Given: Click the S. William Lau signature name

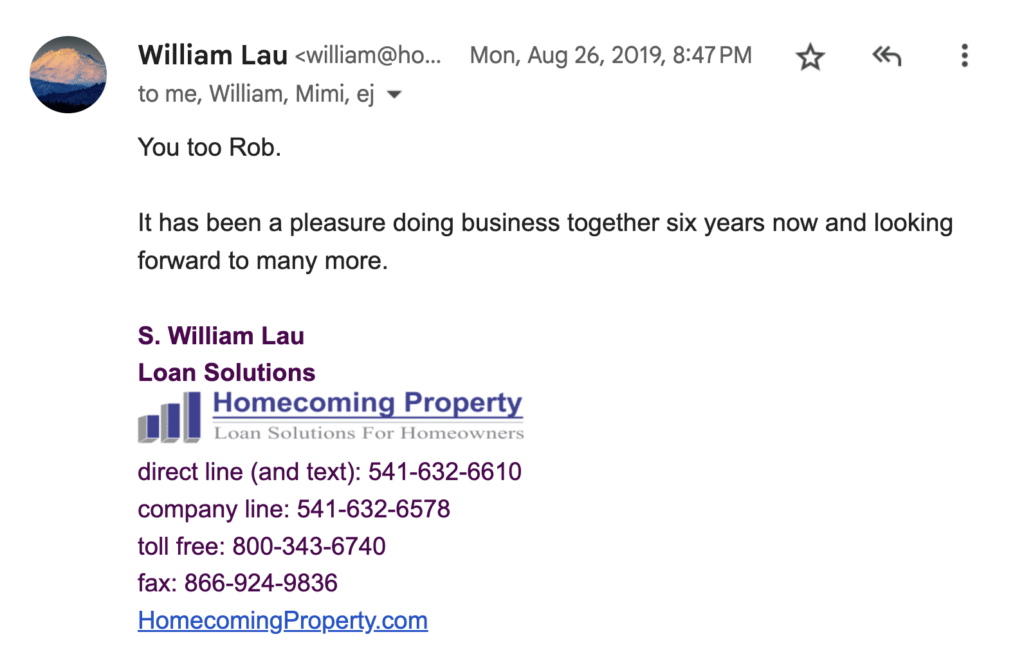Looking at the screenshot, I should coord(221,336).
